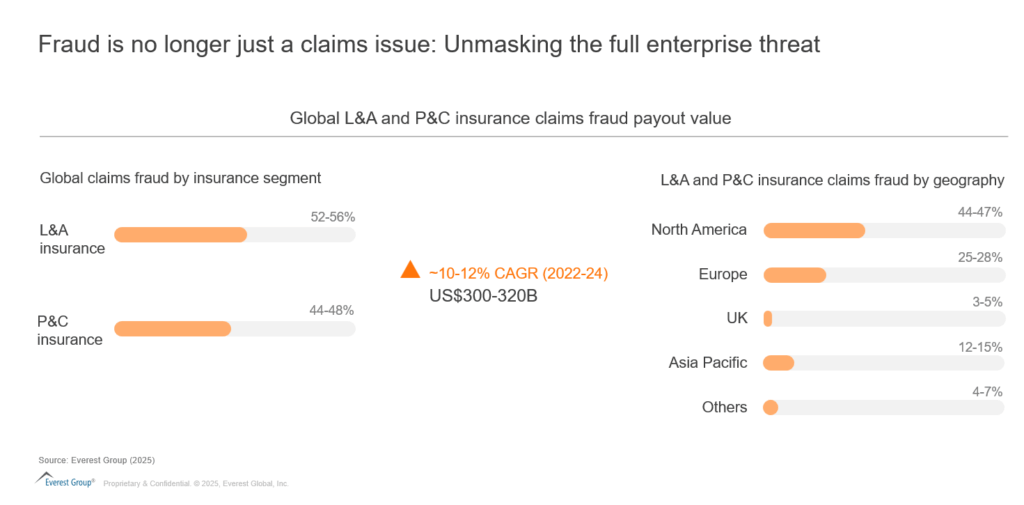Image resolution: width=1024 pixels, height=505 pixels.
Task: Click the Asia Pacific fraud share bar
Action: [883, 362]
